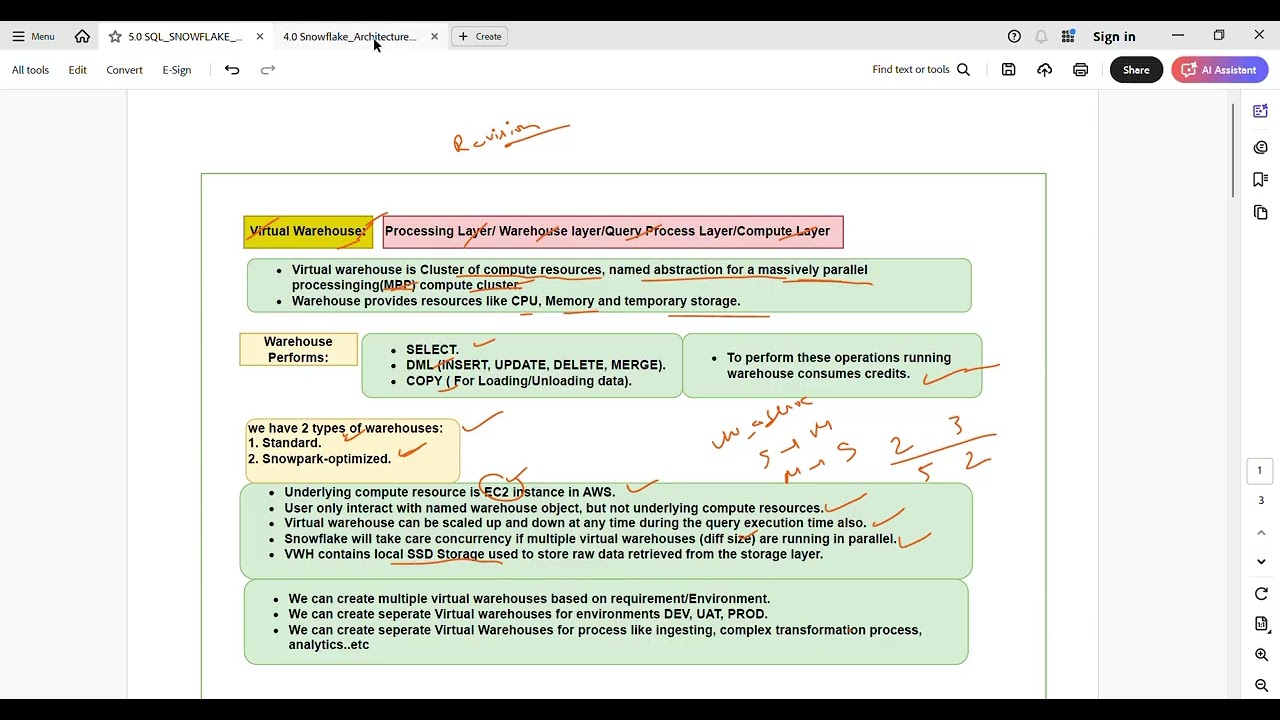Click the Create button
Viewport: 1280px width, 720px height.
pyautogui.click(x=480, y=36)
